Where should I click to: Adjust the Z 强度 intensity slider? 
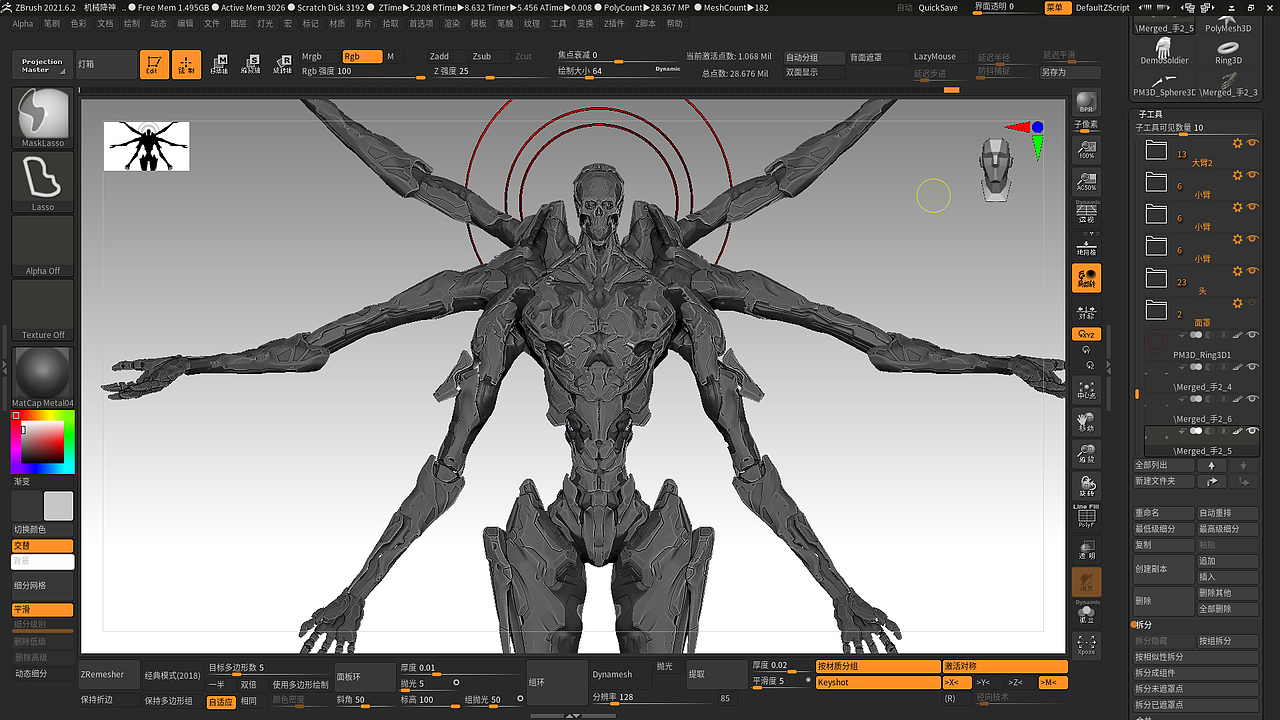(491, 72)
